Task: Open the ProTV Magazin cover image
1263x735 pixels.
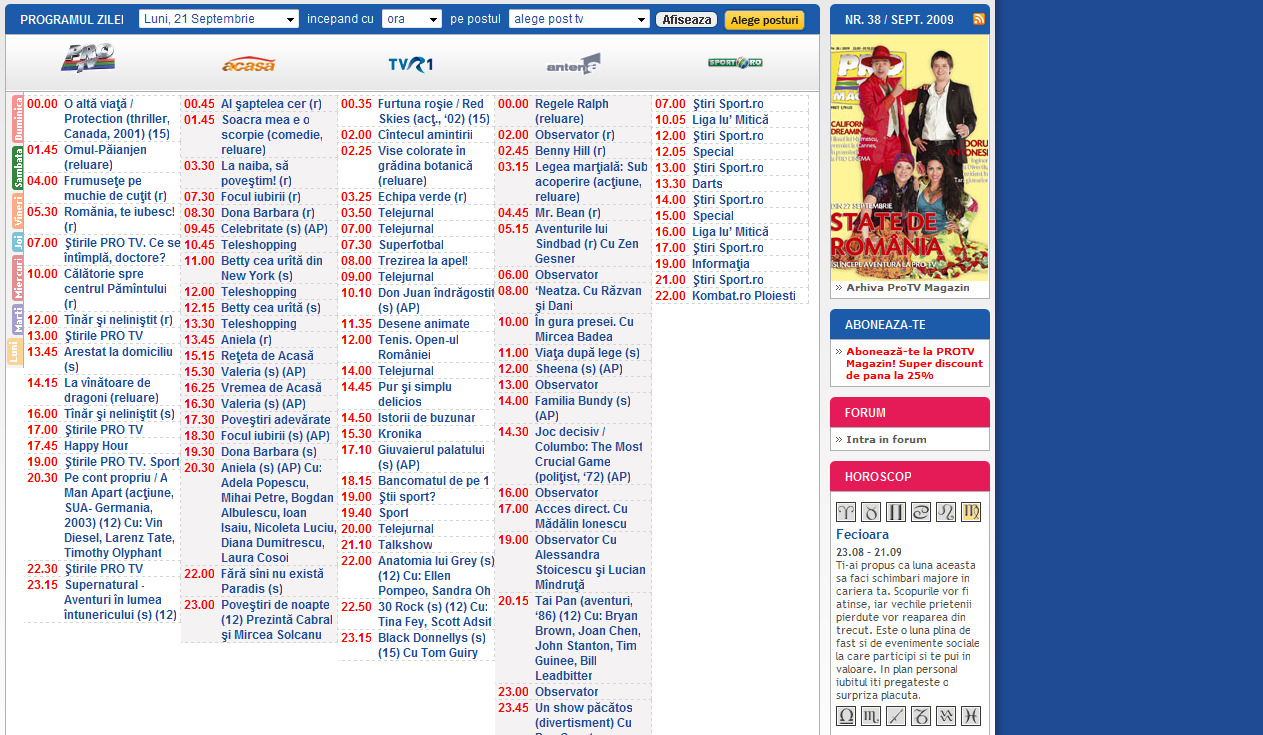Action: 909,157
